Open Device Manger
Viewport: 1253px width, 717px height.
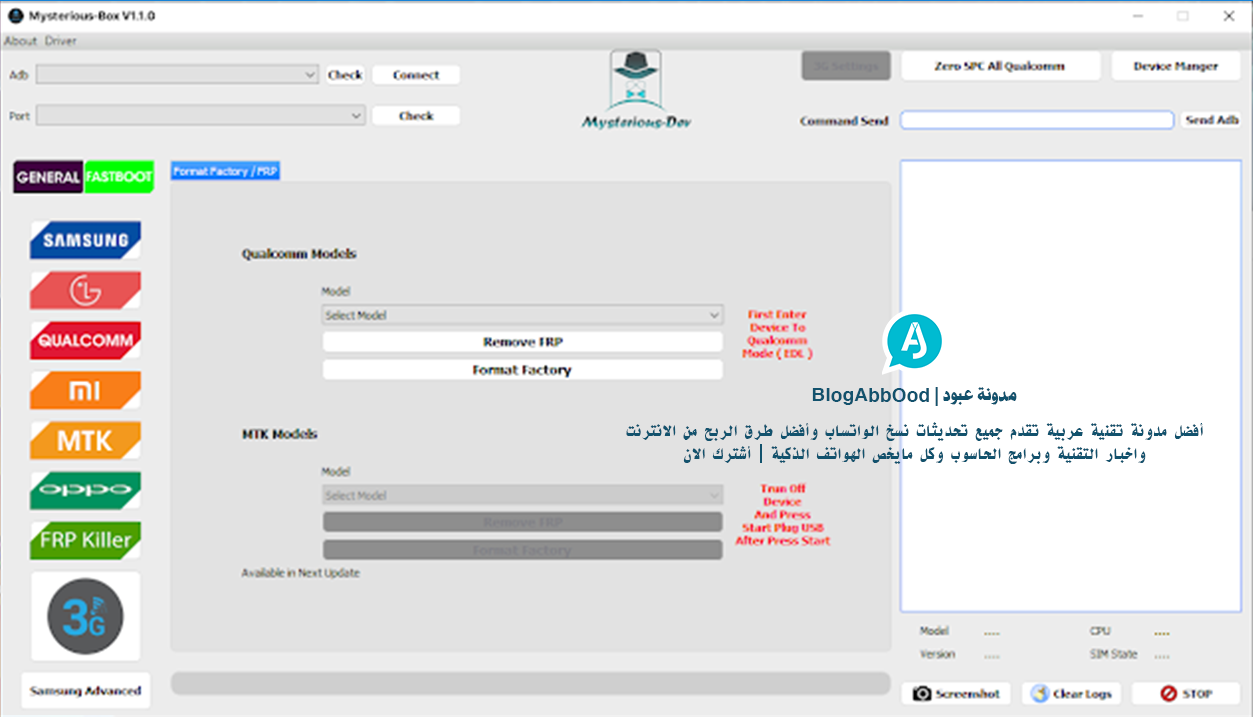tap(1176, 66)
